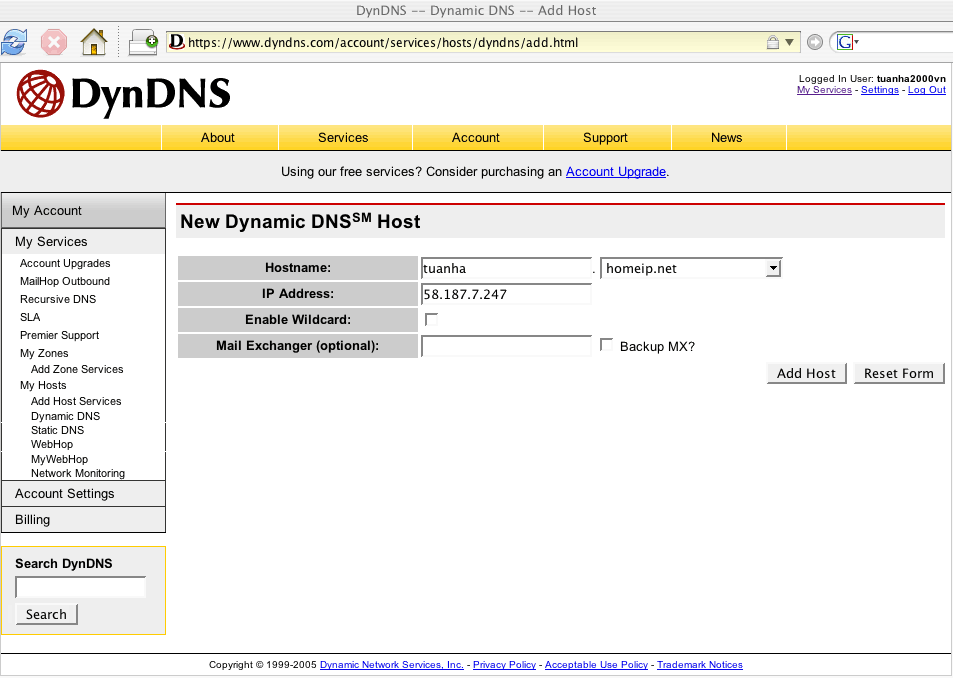Viewport: 953px width, 678px height.
Task: Open Privacy Policy footer link
Action: (504, 665)
